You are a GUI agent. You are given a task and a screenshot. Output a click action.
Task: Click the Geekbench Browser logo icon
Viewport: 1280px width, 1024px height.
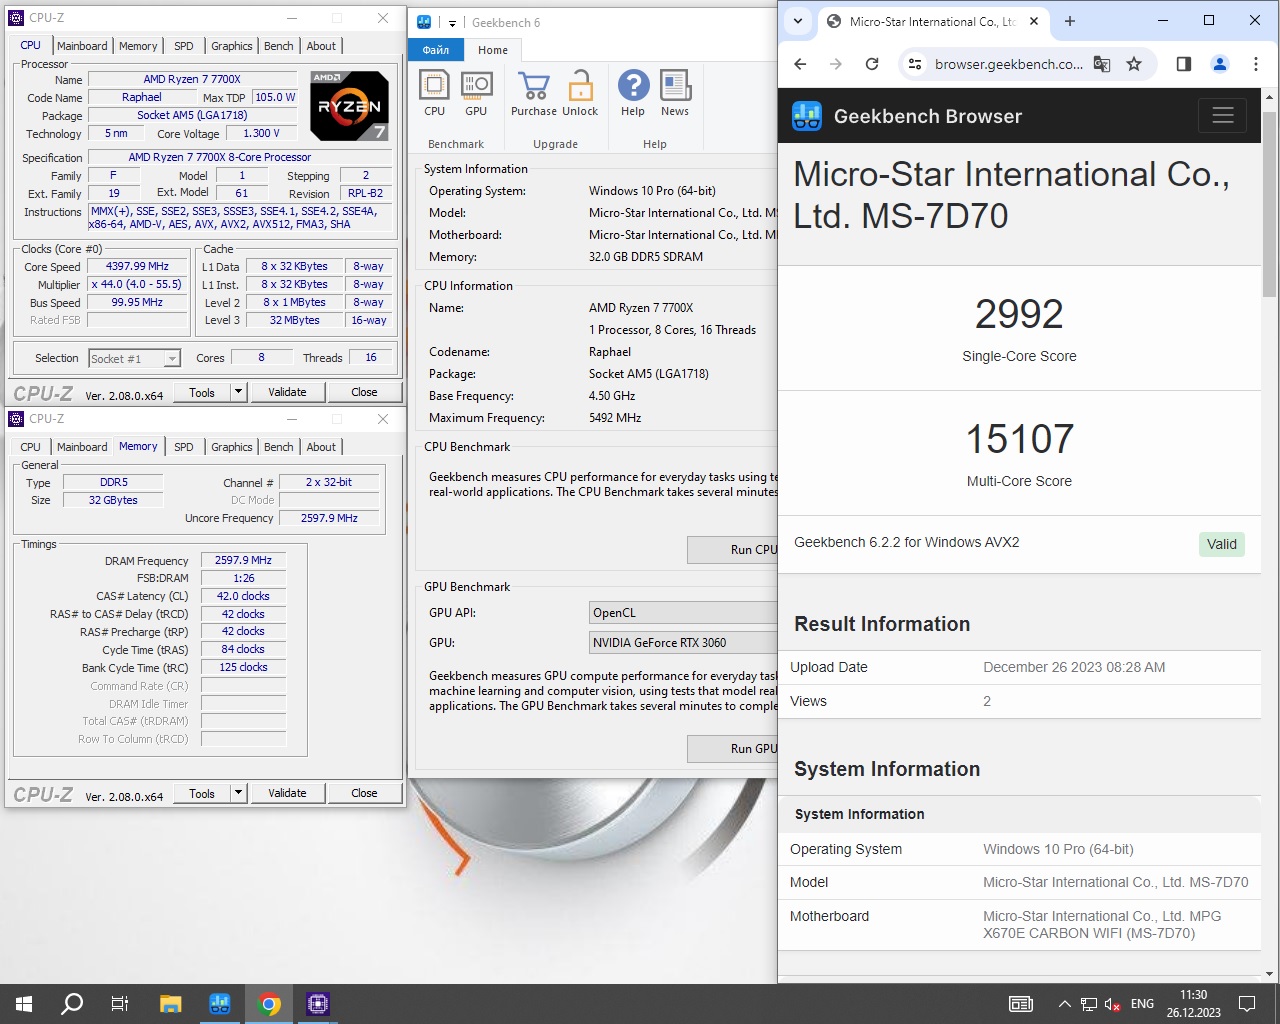(x=807, y=116)
